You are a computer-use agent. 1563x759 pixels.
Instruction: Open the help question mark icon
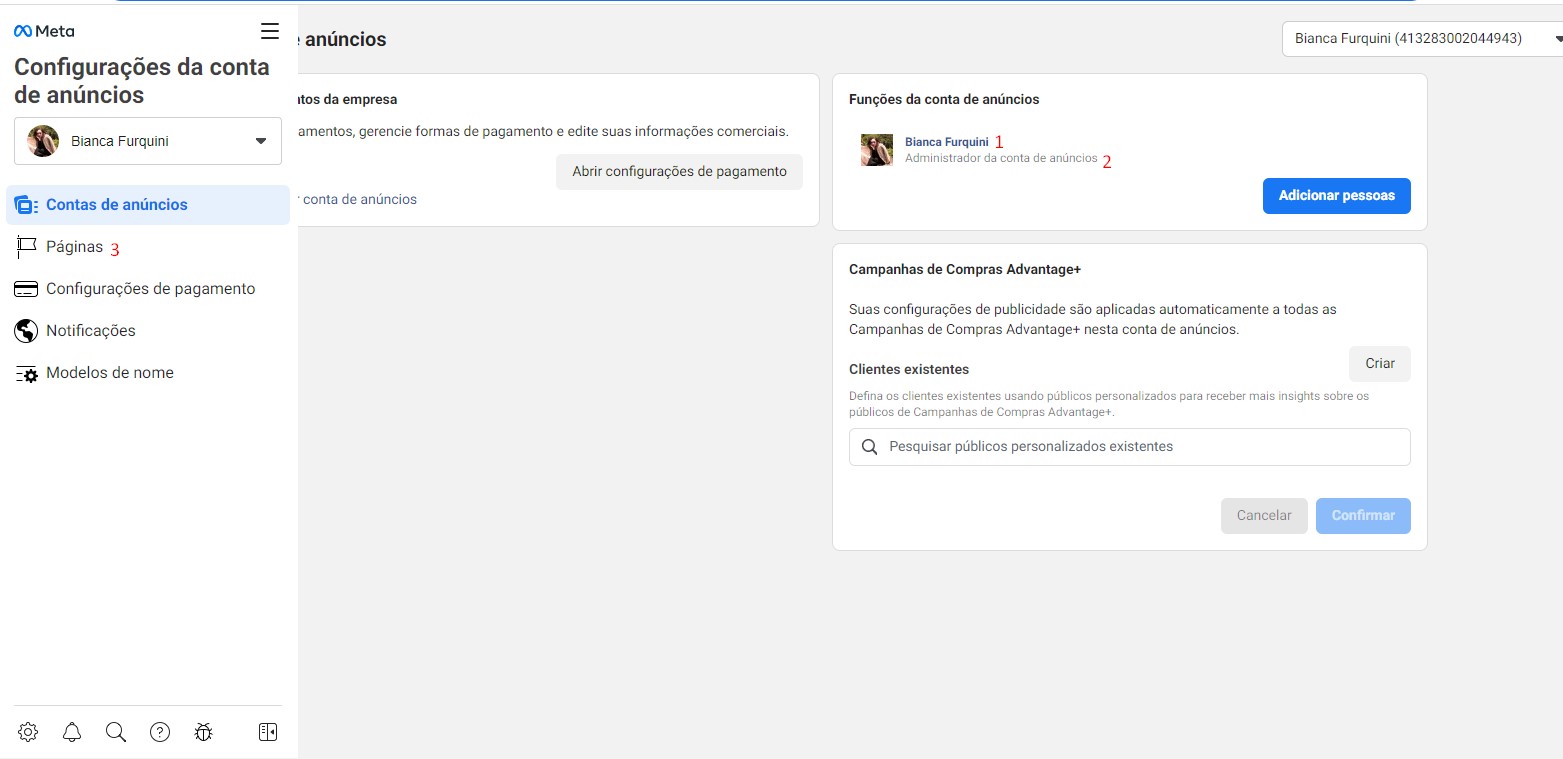pyautogui.click(x=160, y=732)
